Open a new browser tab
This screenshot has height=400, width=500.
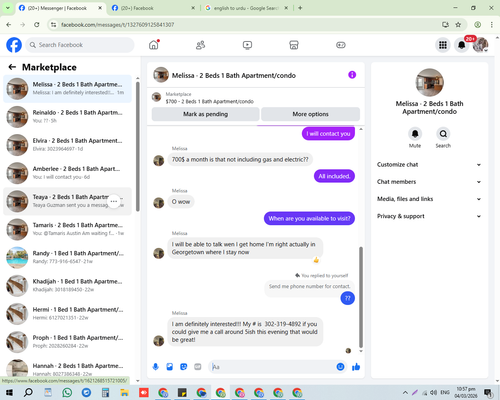click(x=300, y=8)
